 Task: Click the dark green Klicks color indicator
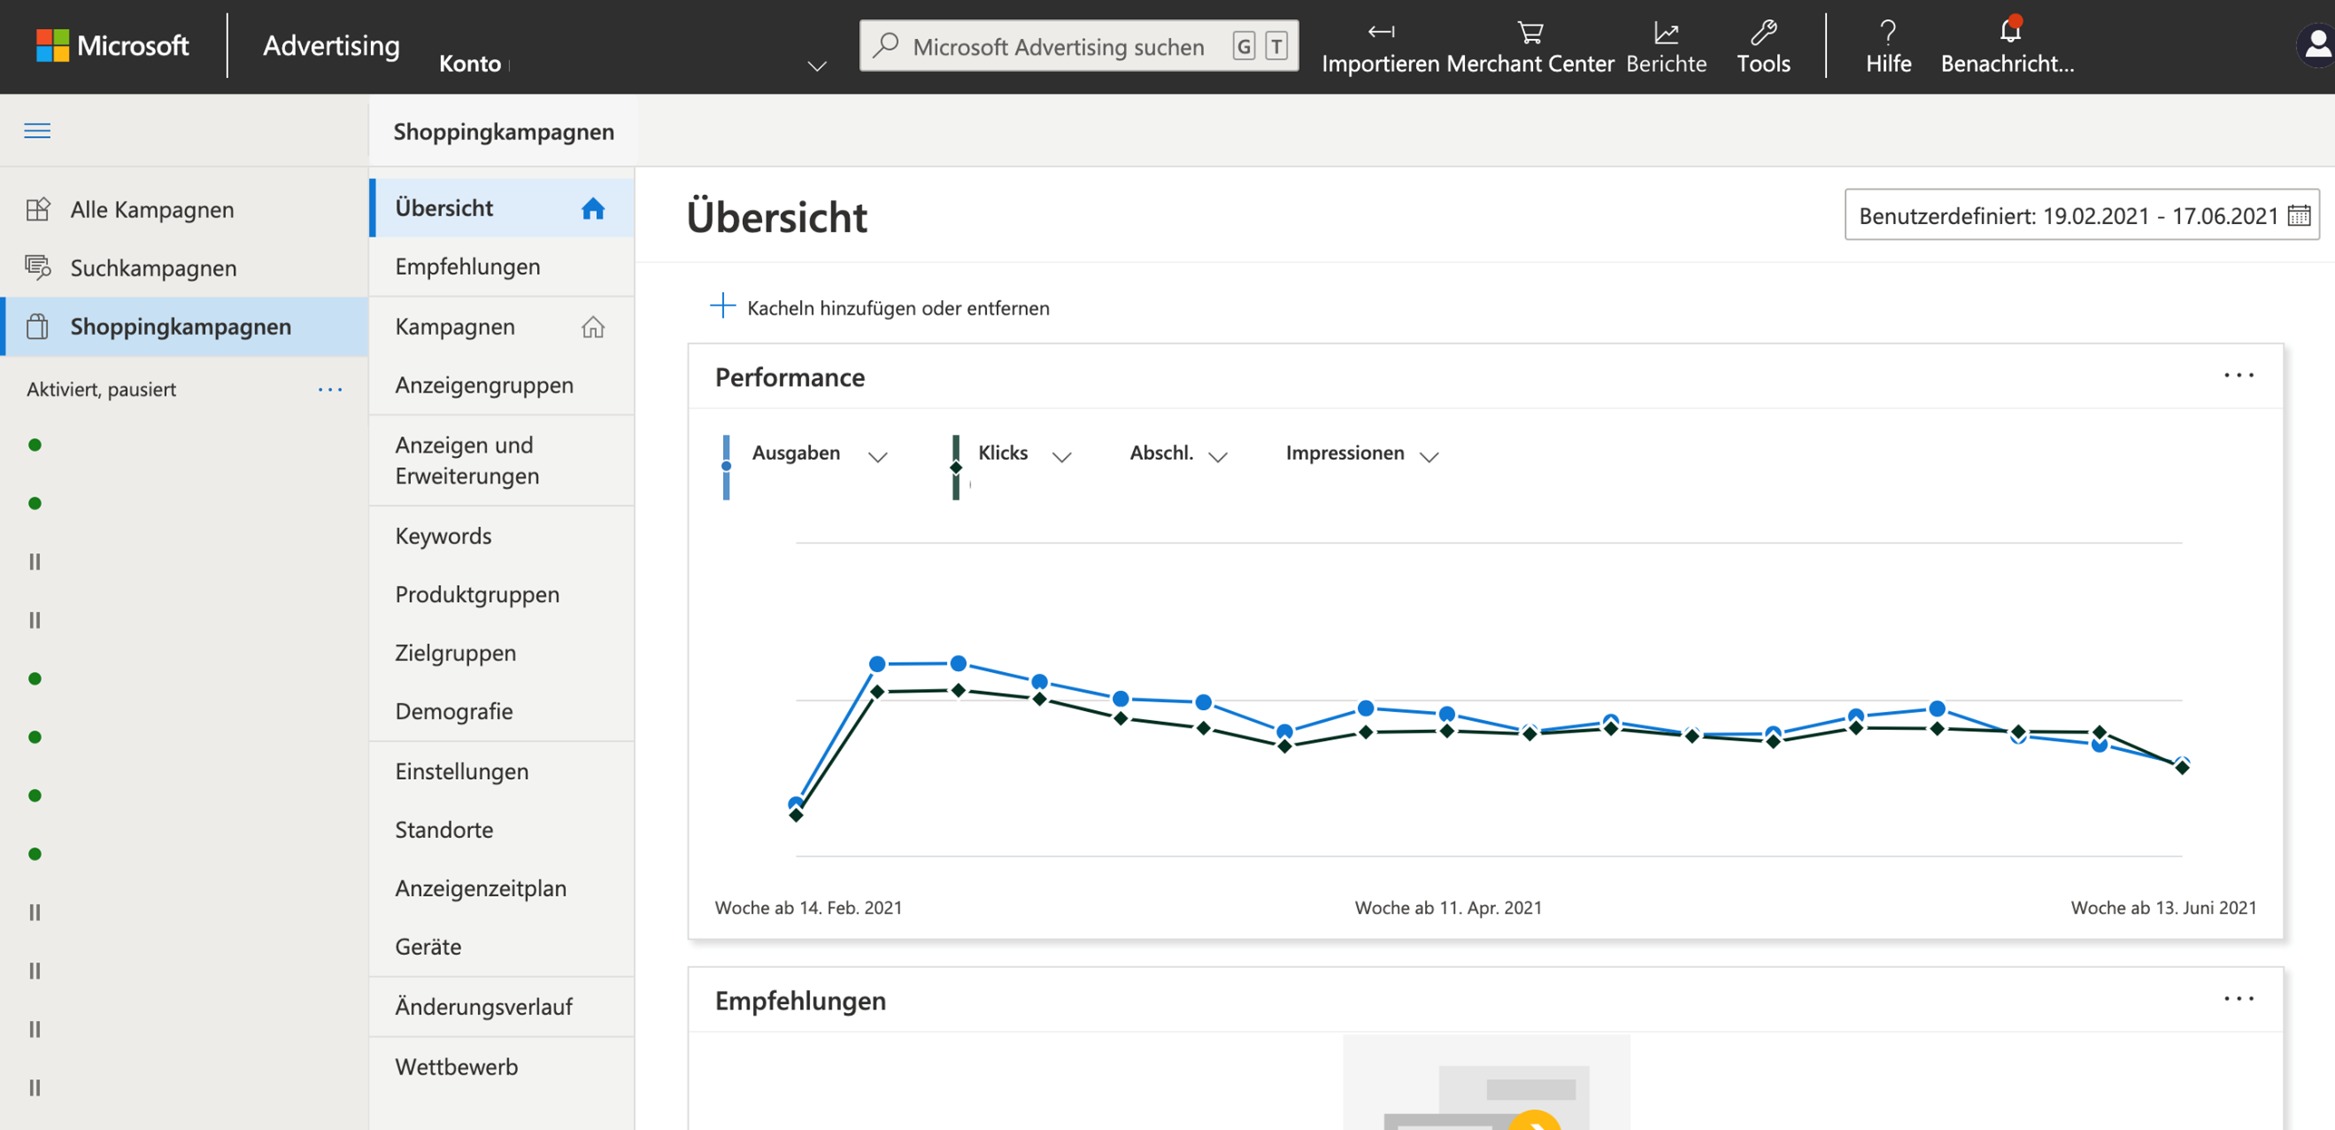coord(956,467)
